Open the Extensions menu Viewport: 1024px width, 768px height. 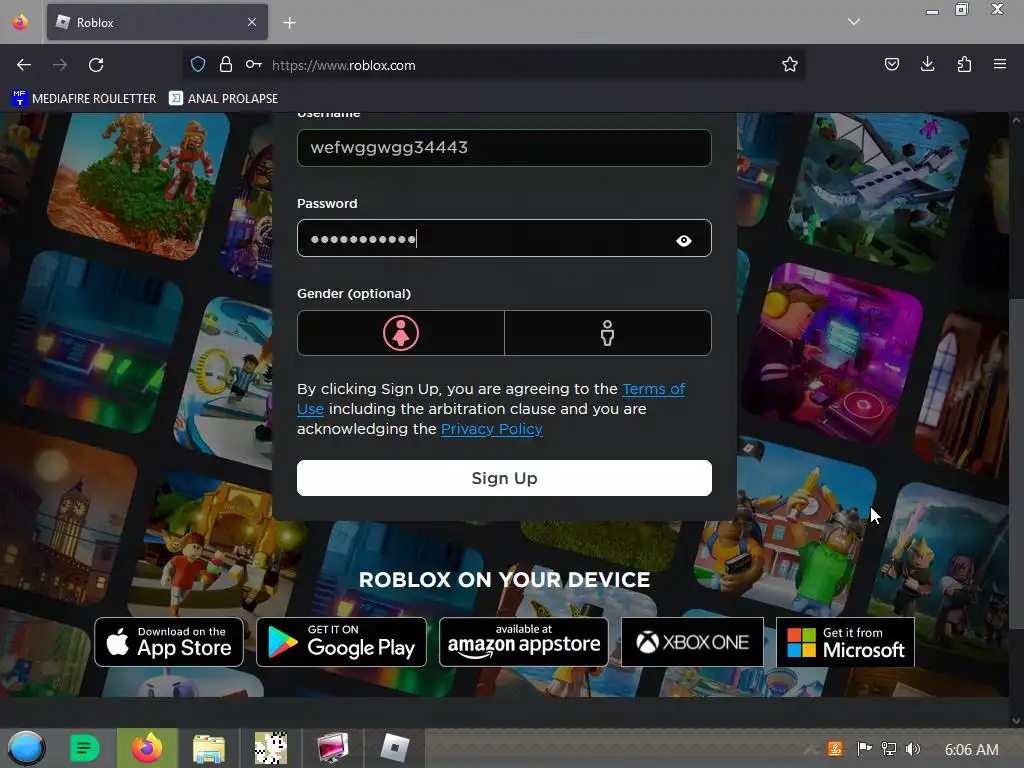(964, 64)
